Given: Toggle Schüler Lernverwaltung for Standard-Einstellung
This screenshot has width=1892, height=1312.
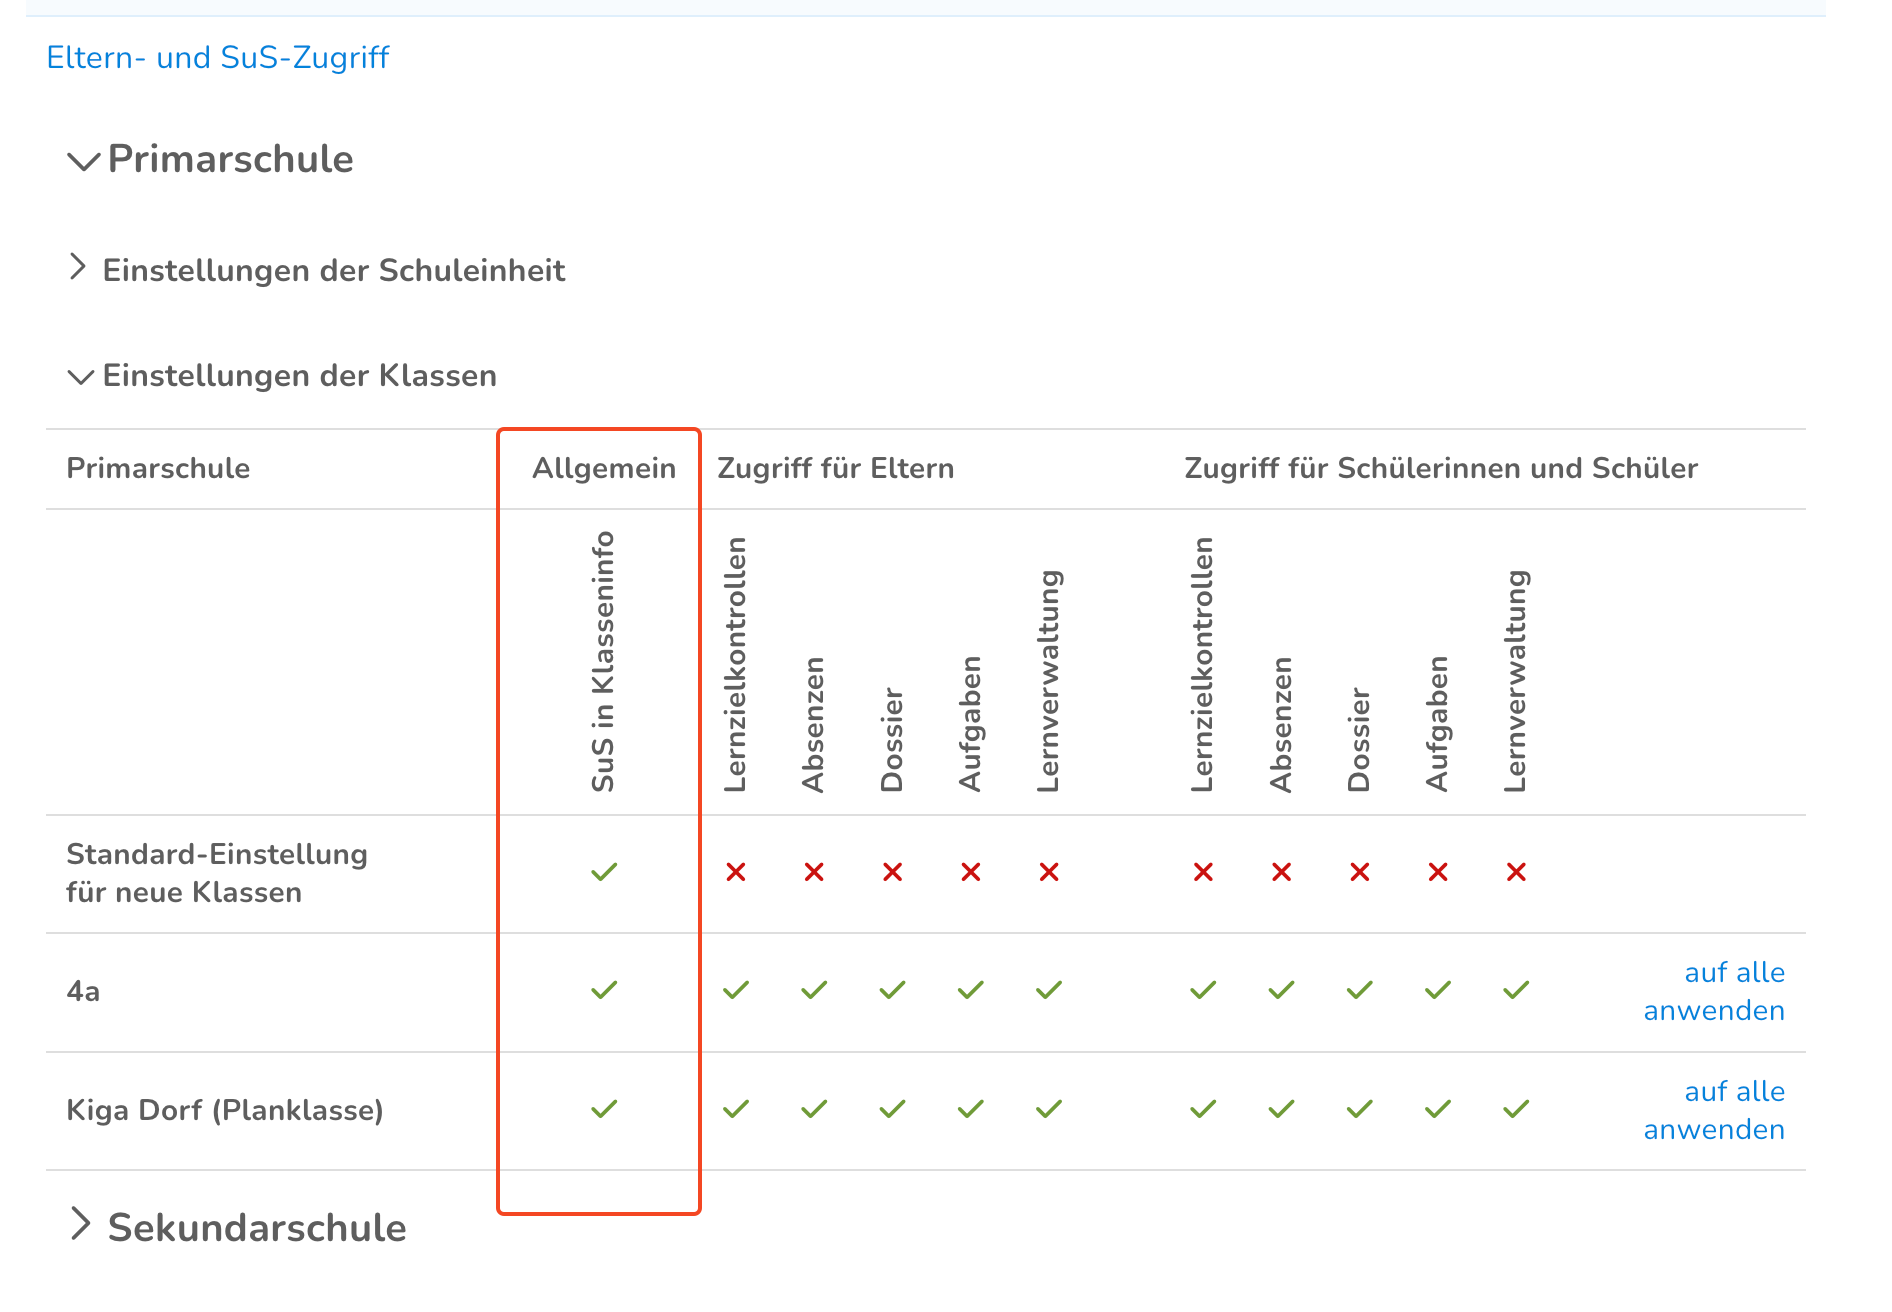Looking at the screenshot, I should coord(1516,872).
